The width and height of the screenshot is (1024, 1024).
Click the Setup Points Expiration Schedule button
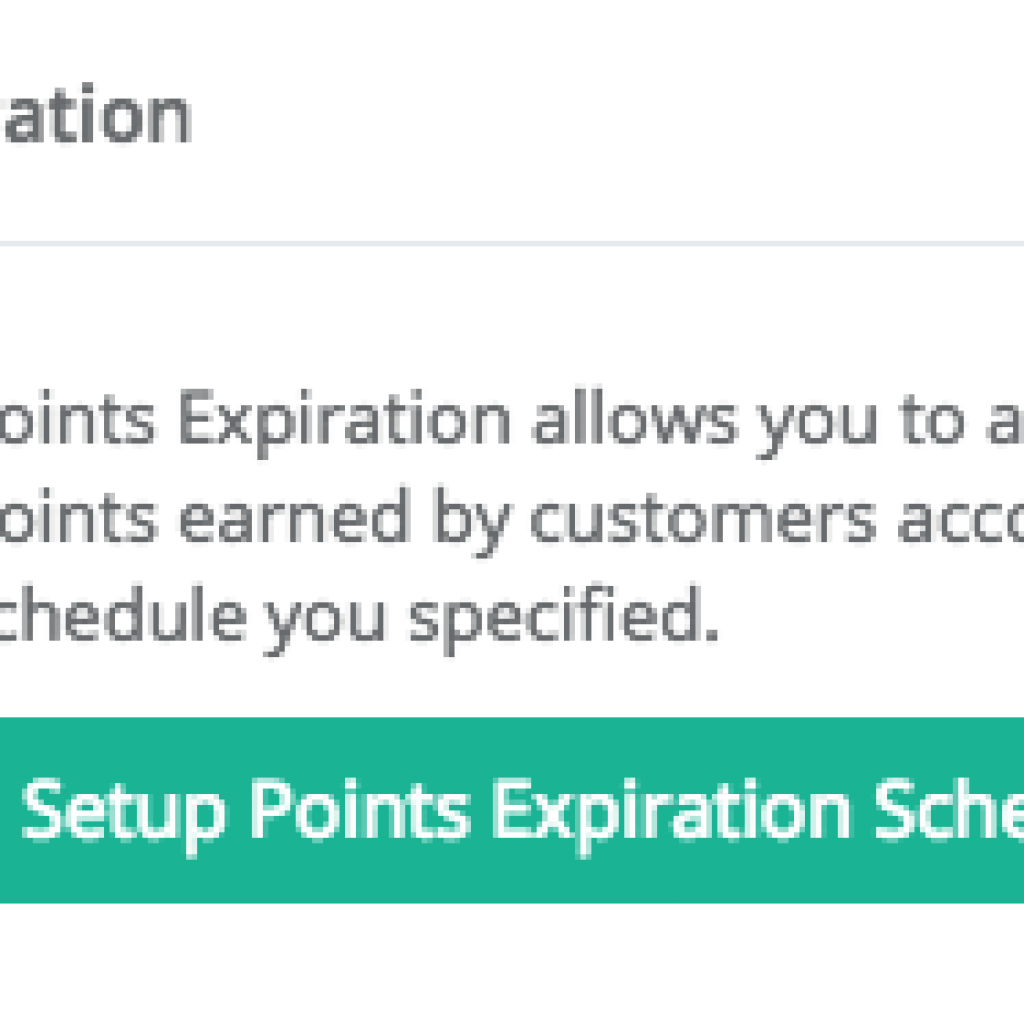[512, 810]
